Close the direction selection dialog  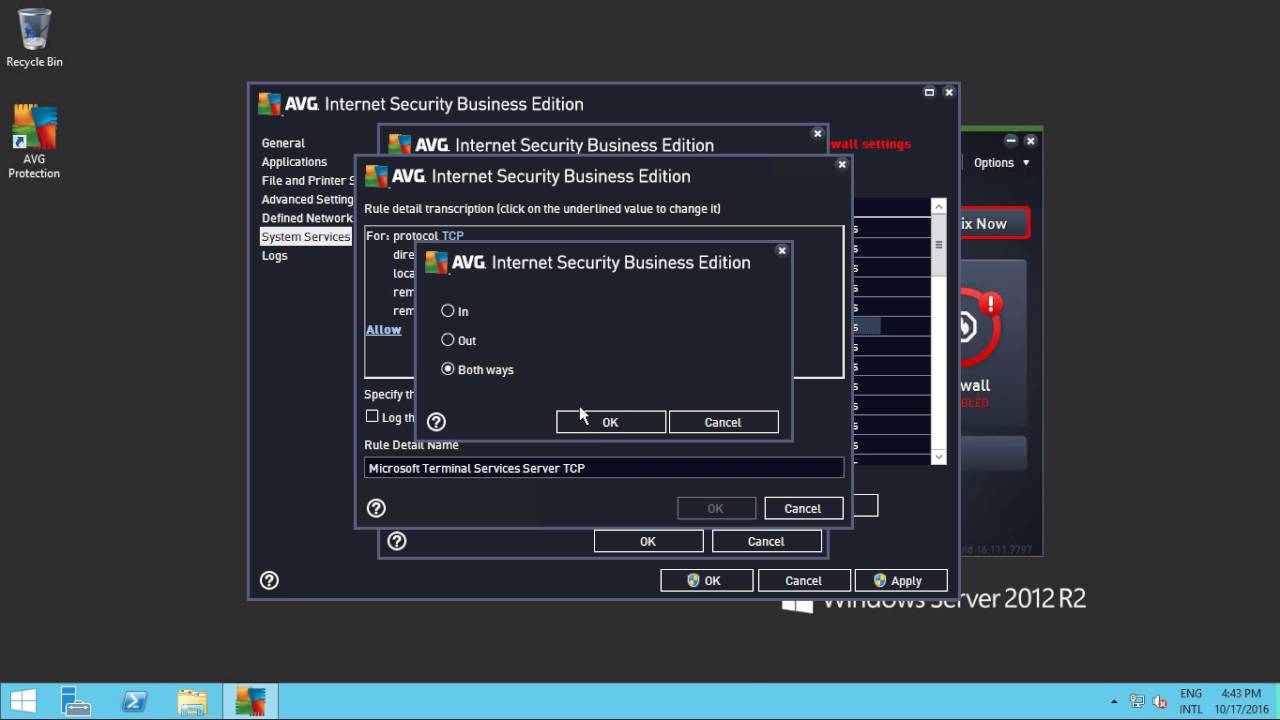click(782, 250)
